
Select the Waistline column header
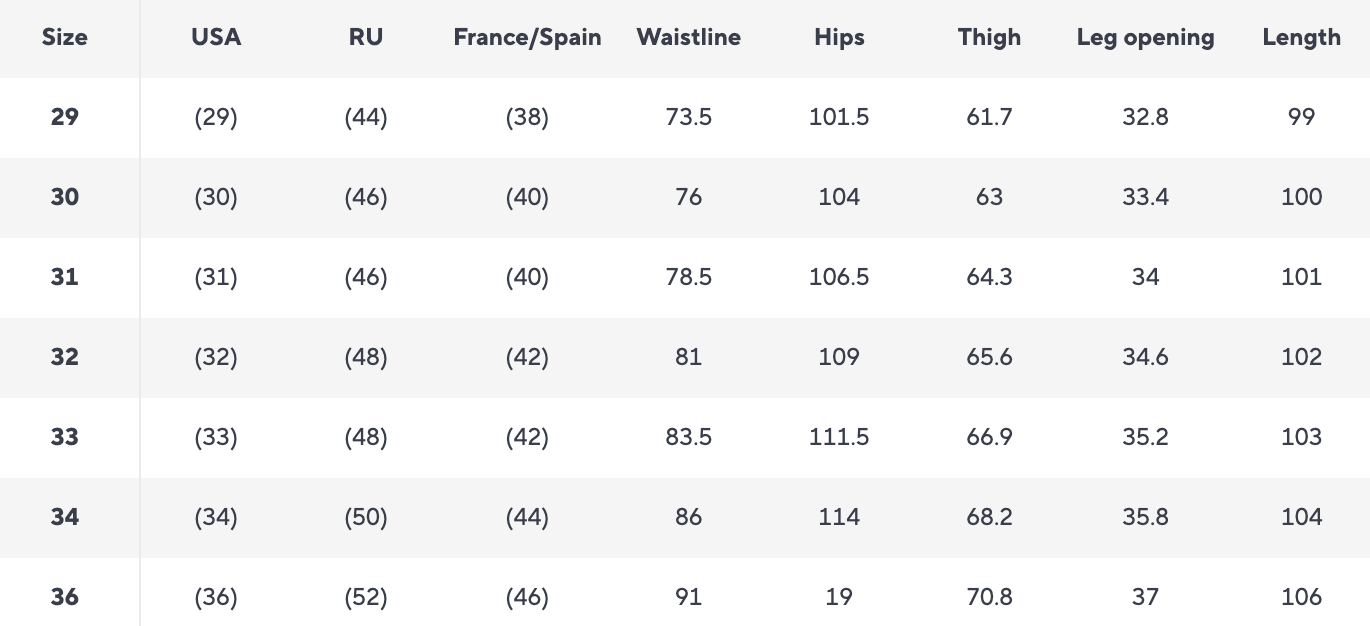[688, 38]
